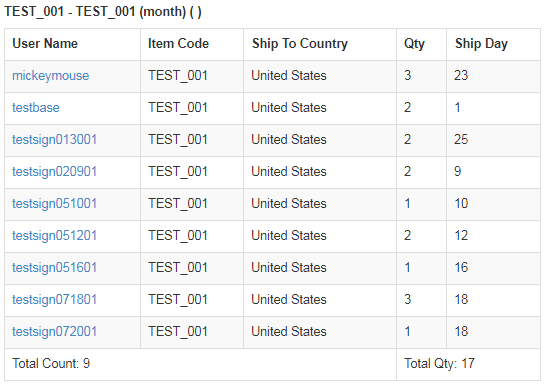Screen dimensions: 545x384
Task: Open the testsign013001 user link
Action: click(x=55, y=140)
